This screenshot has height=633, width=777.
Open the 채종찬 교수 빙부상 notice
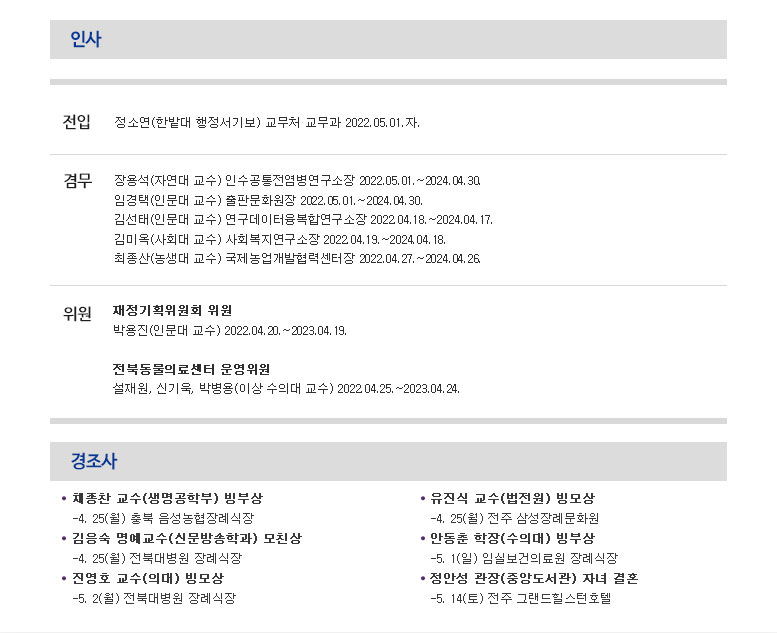[x=167, y=498]
